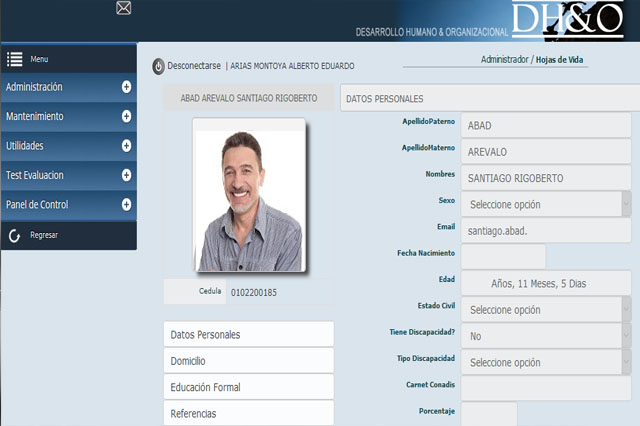
Task: Expand Utilidades plus icon
Action: point(126,146)
